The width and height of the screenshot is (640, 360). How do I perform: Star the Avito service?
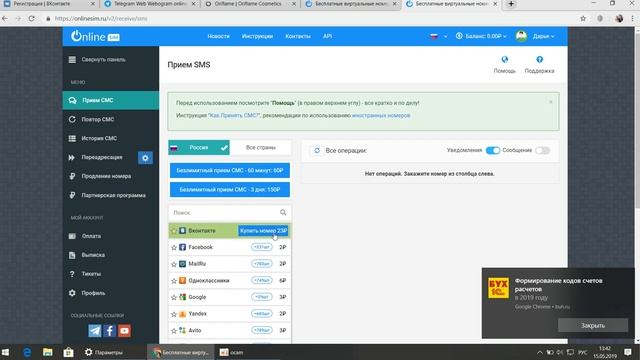coord(174,331)
